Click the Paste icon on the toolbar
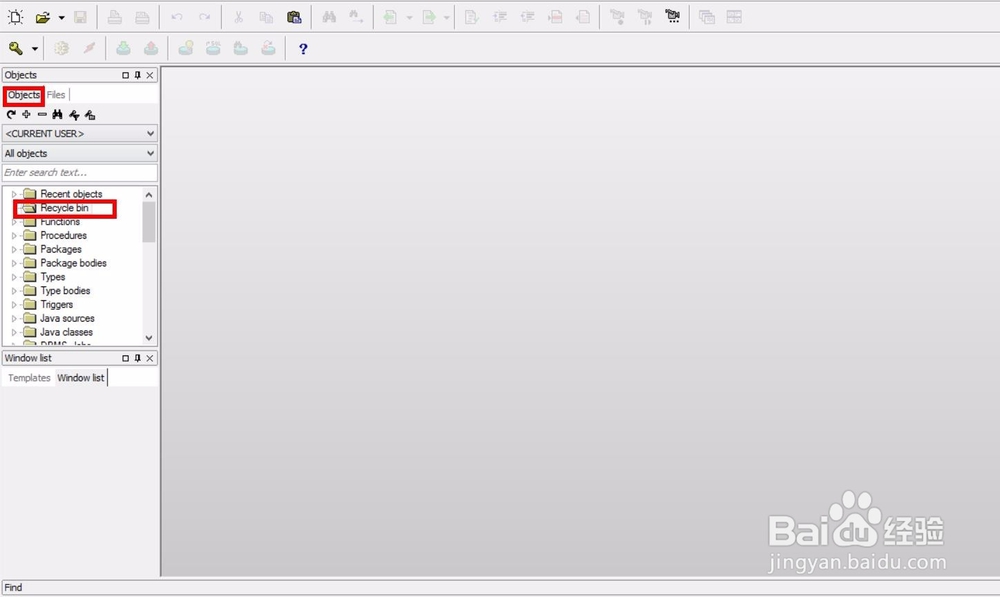Image resolution: width=1000 pixels, height=597 pixels. coord(293,15)
